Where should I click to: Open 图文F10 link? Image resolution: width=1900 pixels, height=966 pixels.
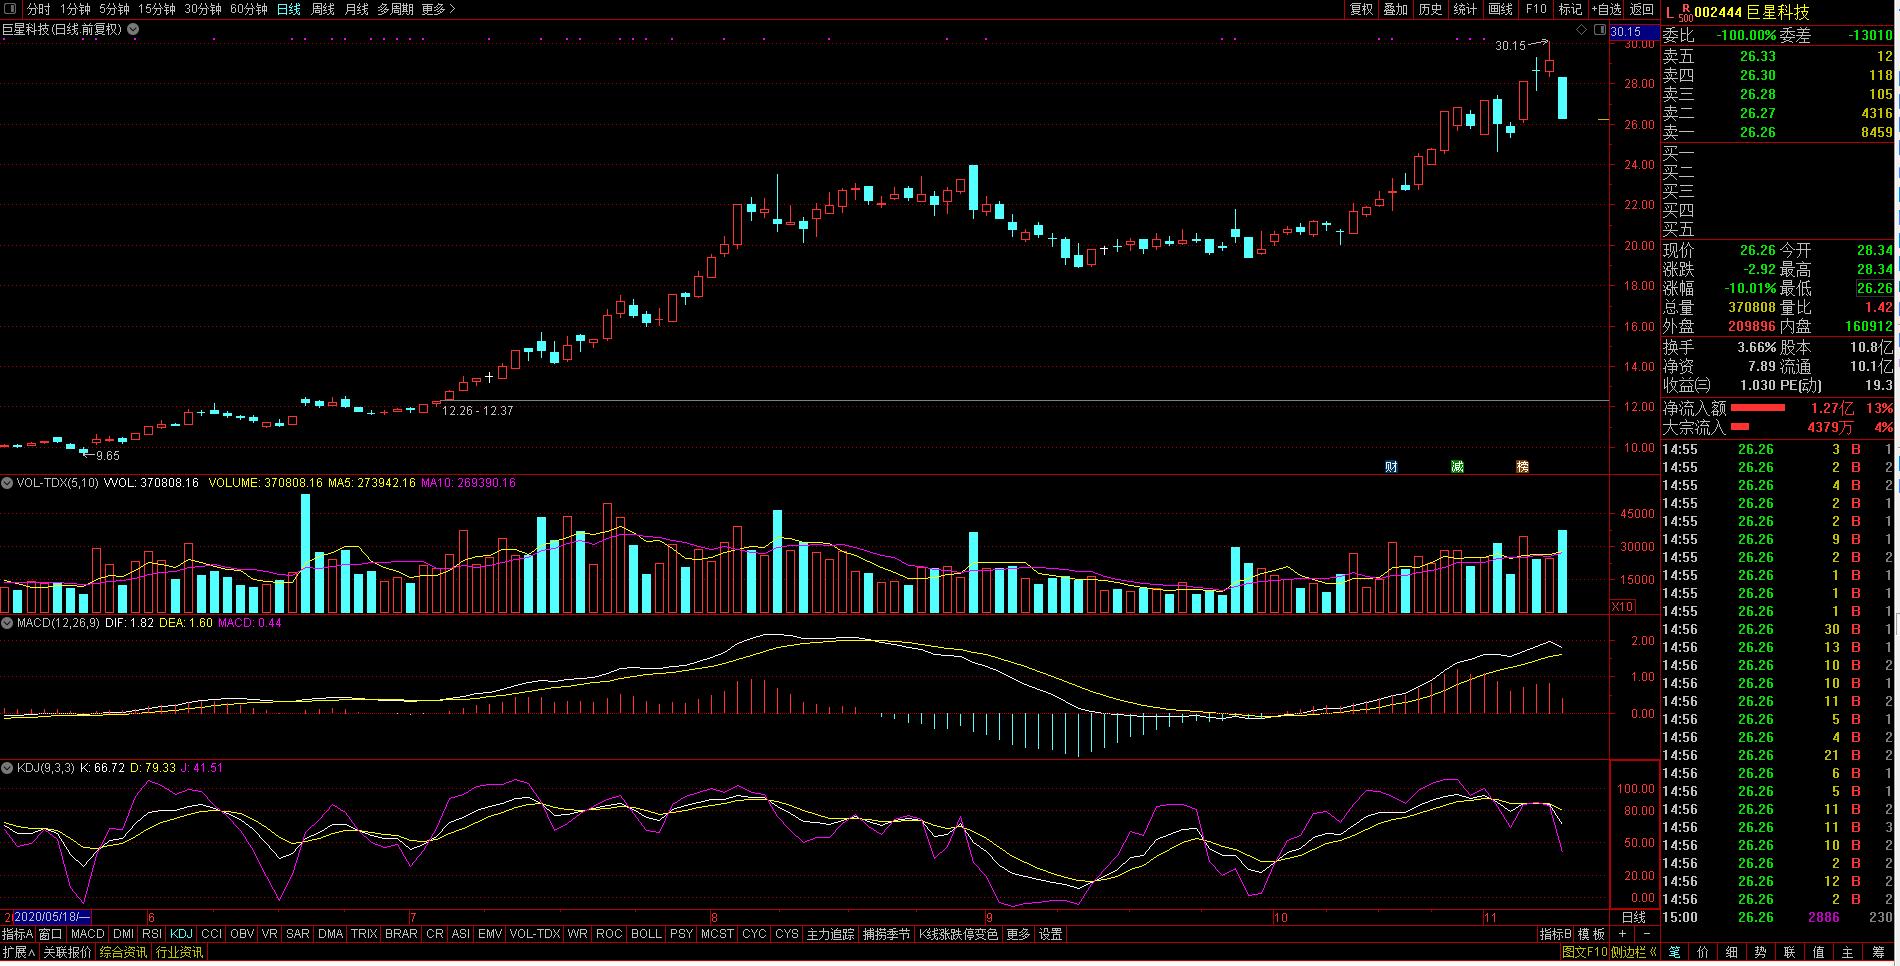point(1585,952)
